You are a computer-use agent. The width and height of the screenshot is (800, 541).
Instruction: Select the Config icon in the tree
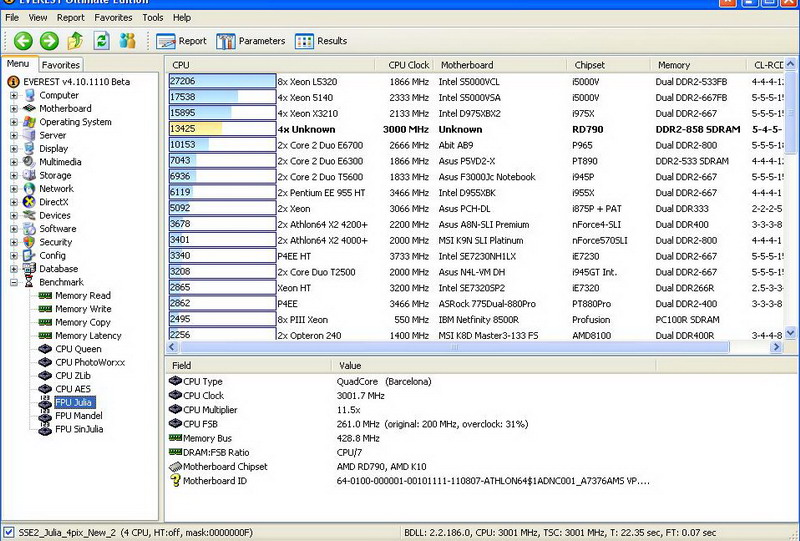pos(30,255)
